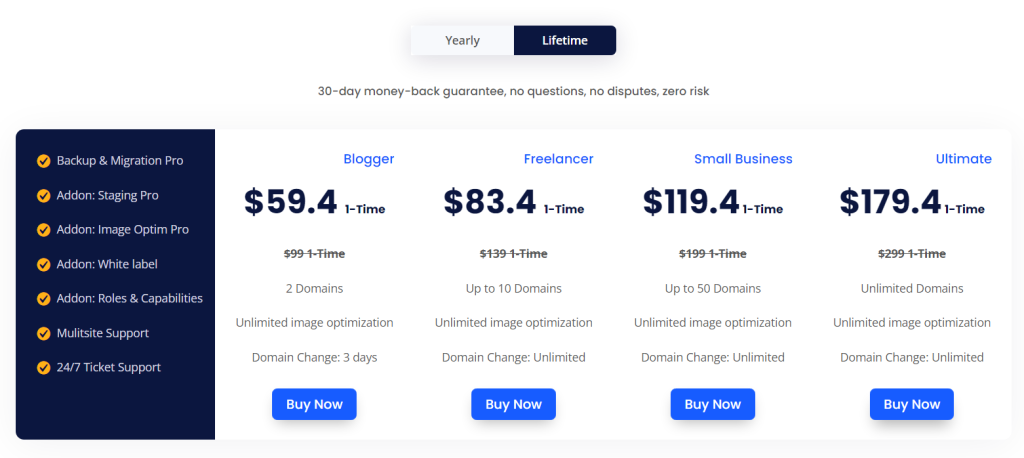The width and height of the screenshot is (1024, 458).
Task: Click the checkmark icon beside Addon: Roles & Capabilities
Action: point(43,299)
